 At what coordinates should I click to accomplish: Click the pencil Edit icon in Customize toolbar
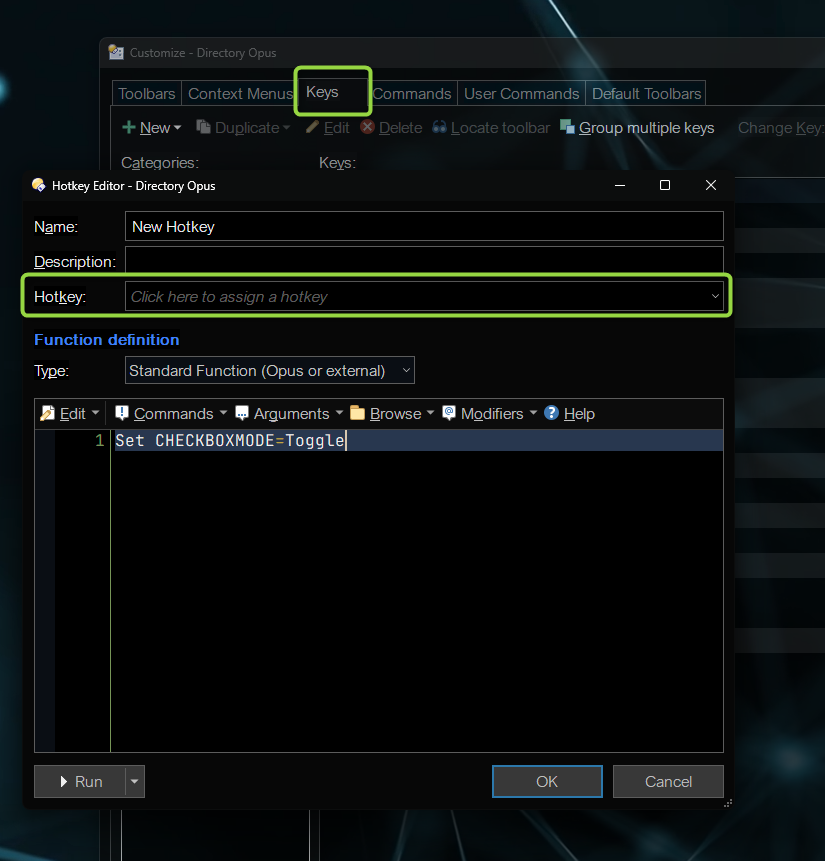click(312, 127)
